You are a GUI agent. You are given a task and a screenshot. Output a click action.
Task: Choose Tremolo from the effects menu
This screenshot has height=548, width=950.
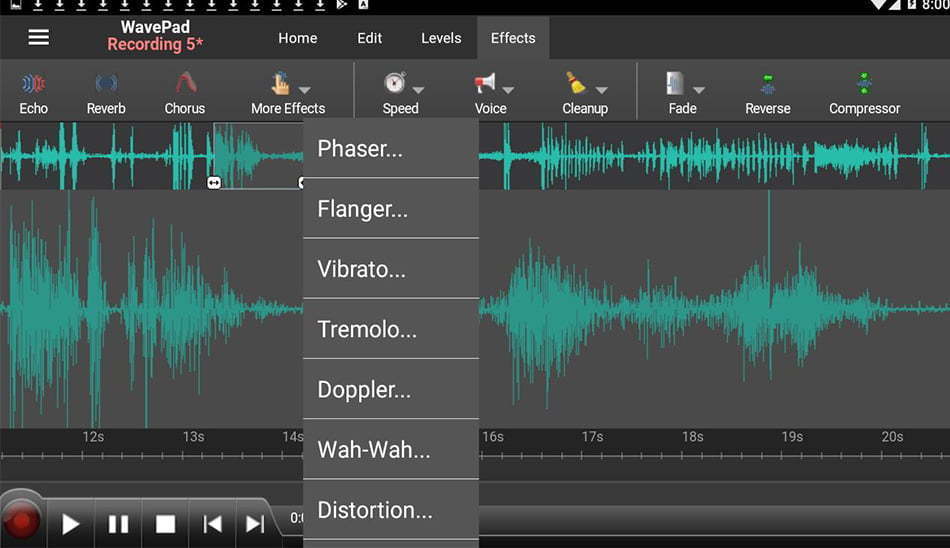click(391, 329)
